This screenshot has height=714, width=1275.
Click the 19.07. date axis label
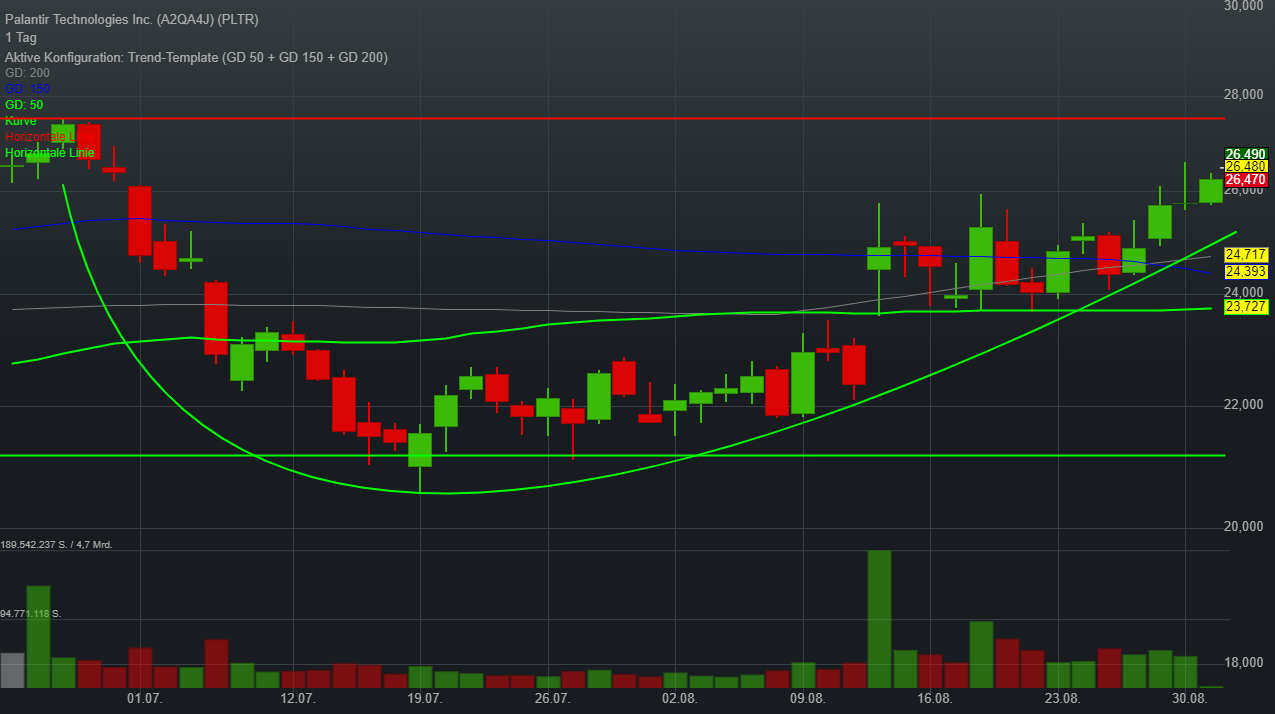[x=425, y=698]
